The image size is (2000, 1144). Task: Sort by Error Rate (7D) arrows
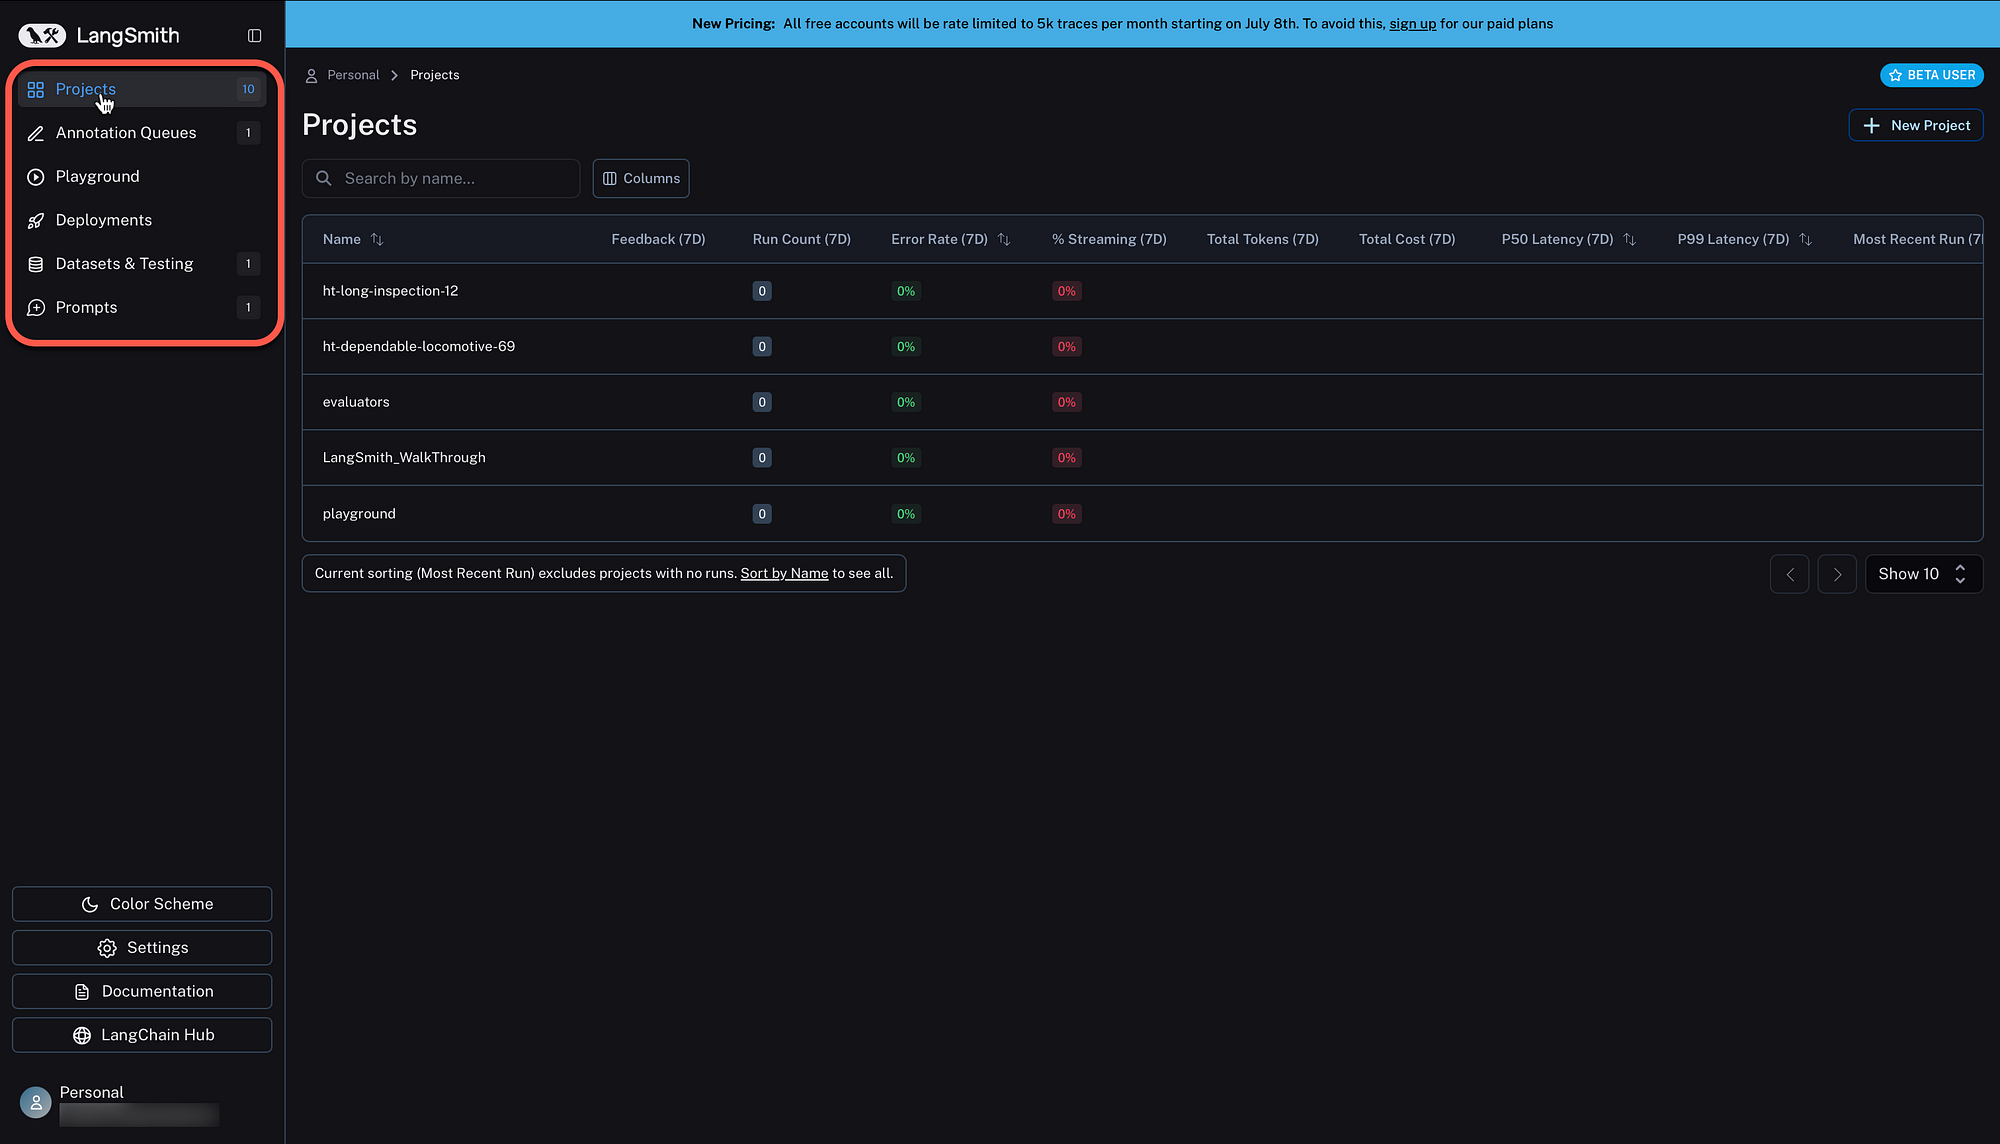coord(1004,239)
